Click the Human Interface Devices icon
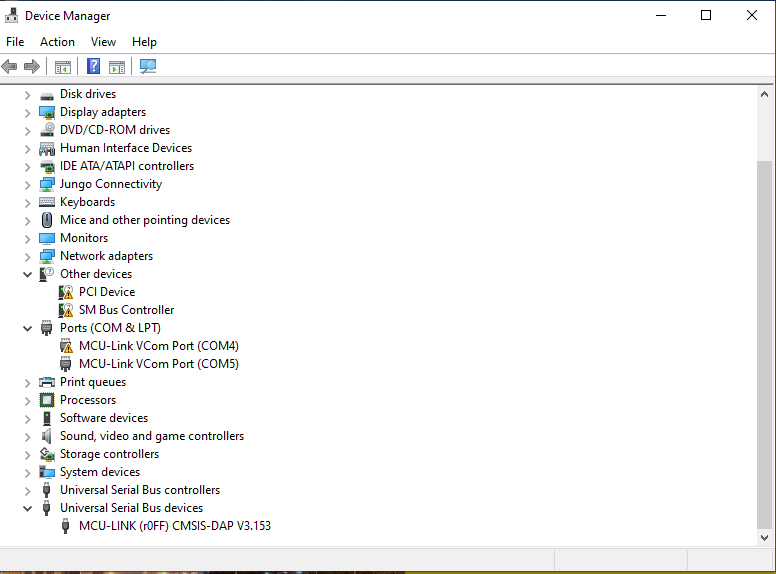 (x=47, y=148)
